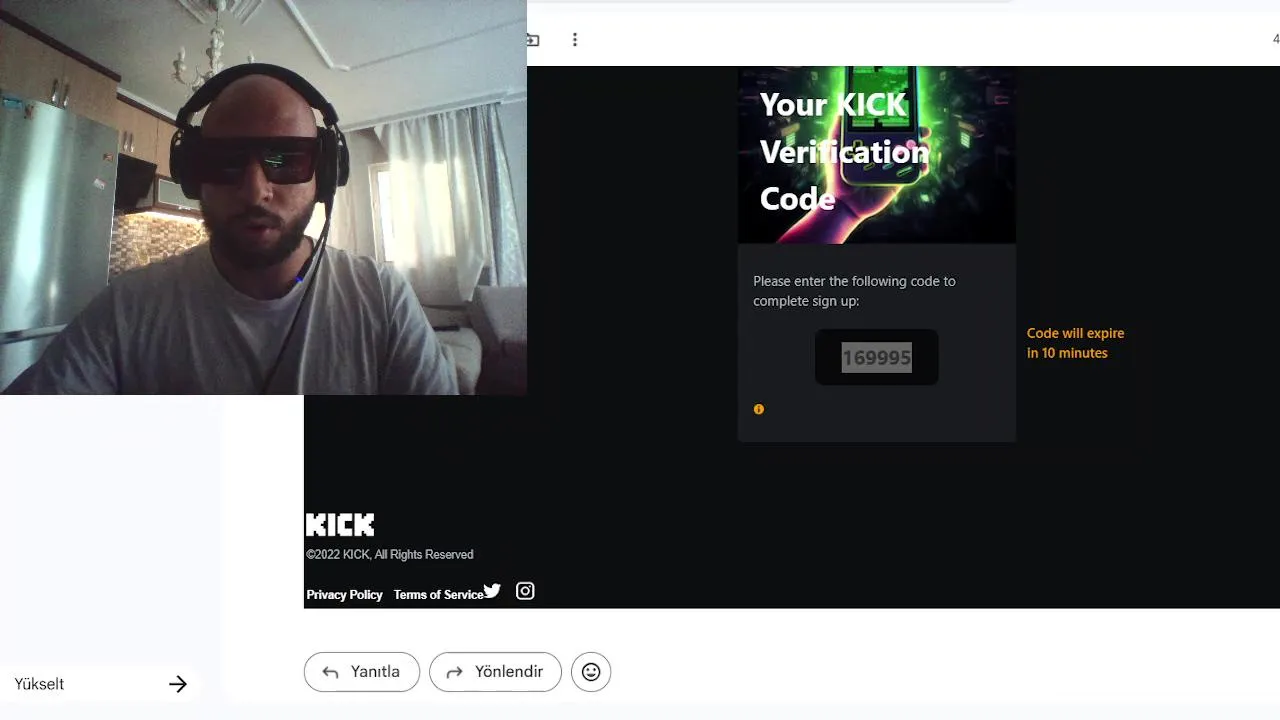The image size is (1280, 720).
Task: Click the orange info icon below code
Action: click(759, 409)
